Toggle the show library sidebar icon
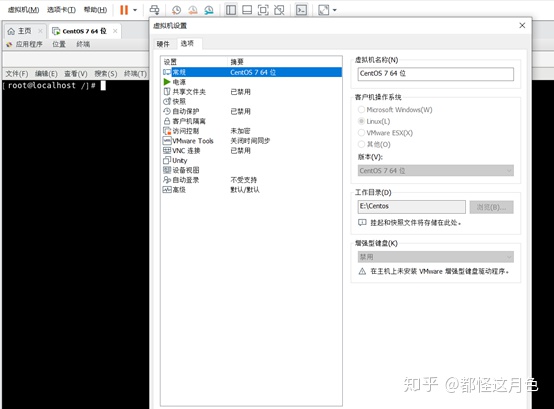The width and height of the screenshot is (554, 409). 231,10
